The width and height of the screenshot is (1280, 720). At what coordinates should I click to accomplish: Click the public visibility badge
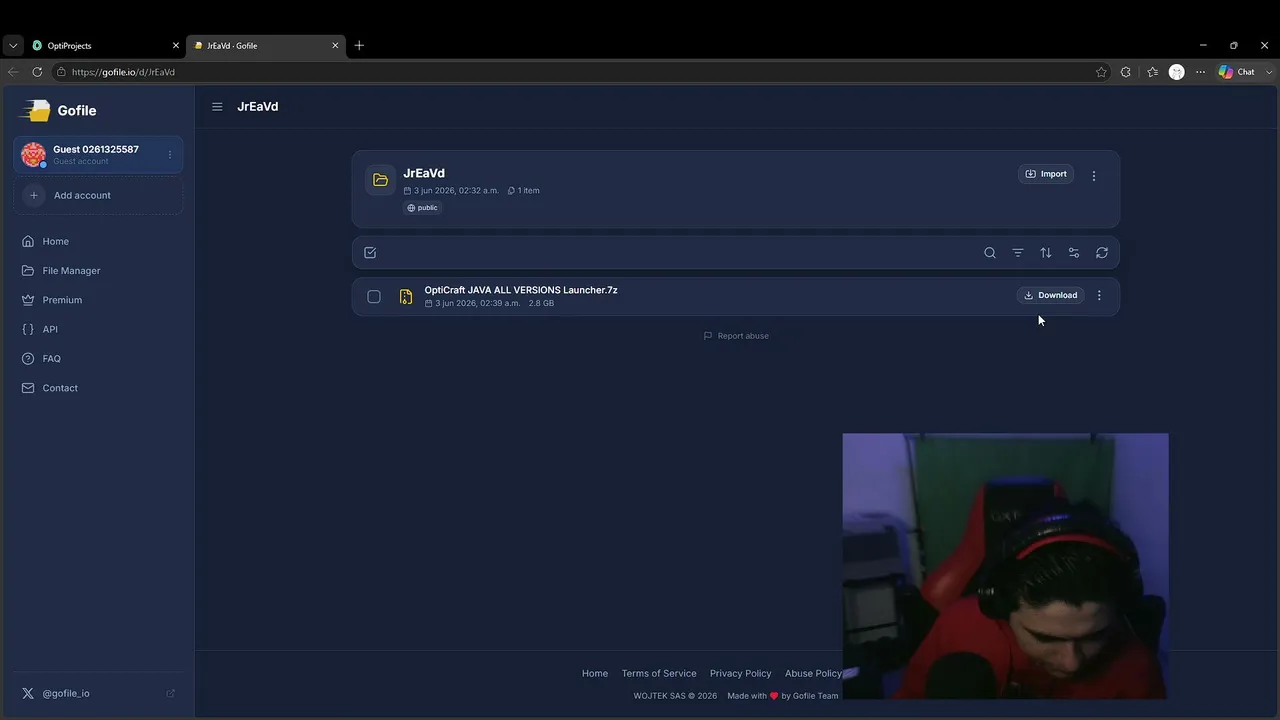(423, 208)
